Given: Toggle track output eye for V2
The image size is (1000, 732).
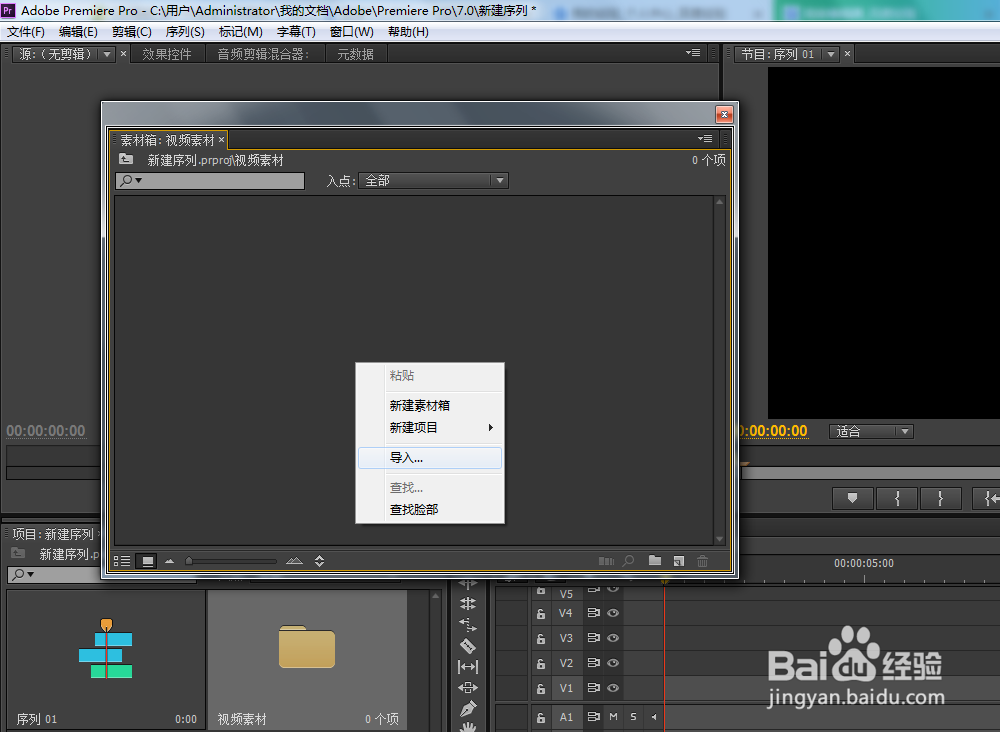Looking at the screenshot, I should coord(613,663).
